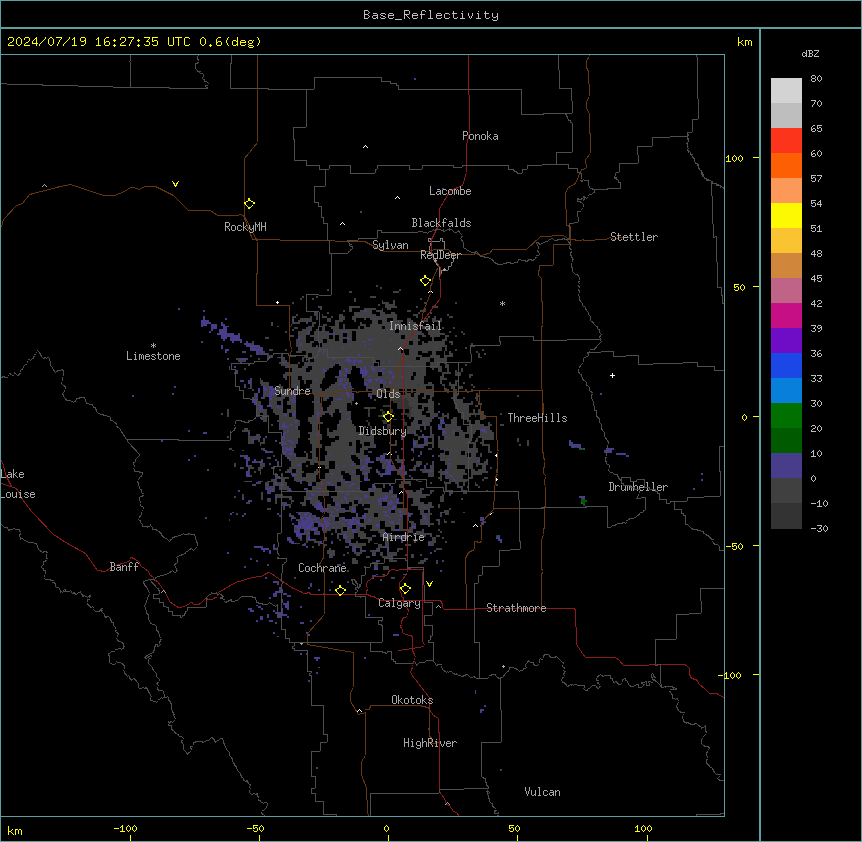Click the HighRiver label

tap(430, 743)
